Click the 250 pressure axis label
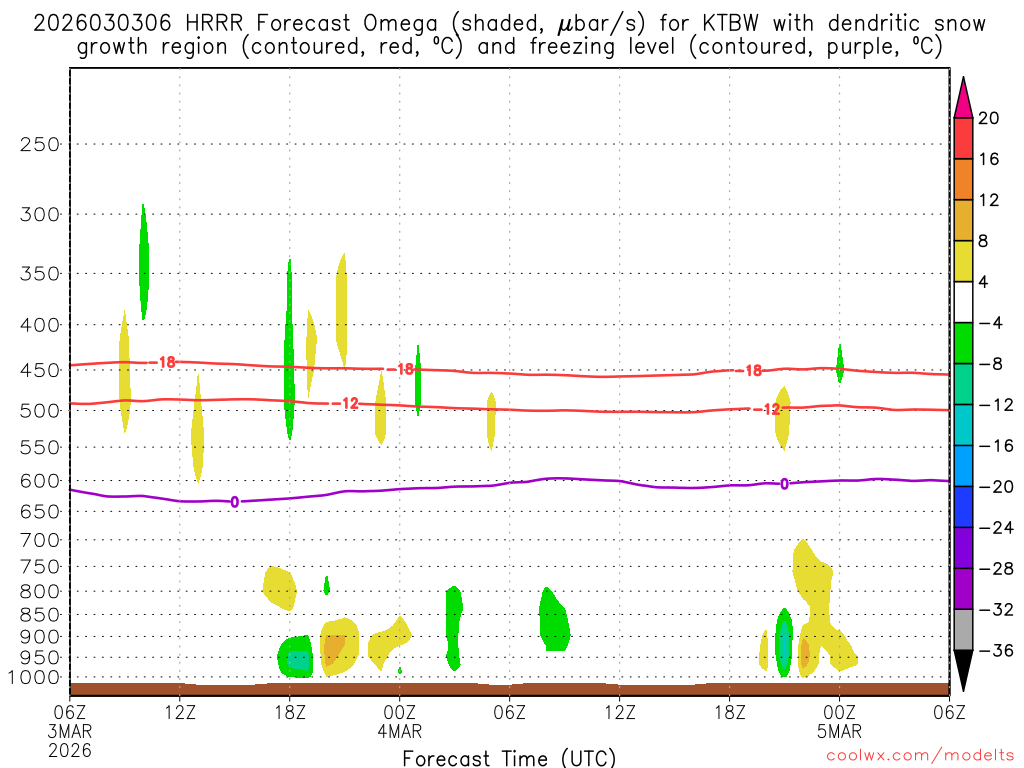The width and height of the screenshot is (1024, 768). point(40,144)
